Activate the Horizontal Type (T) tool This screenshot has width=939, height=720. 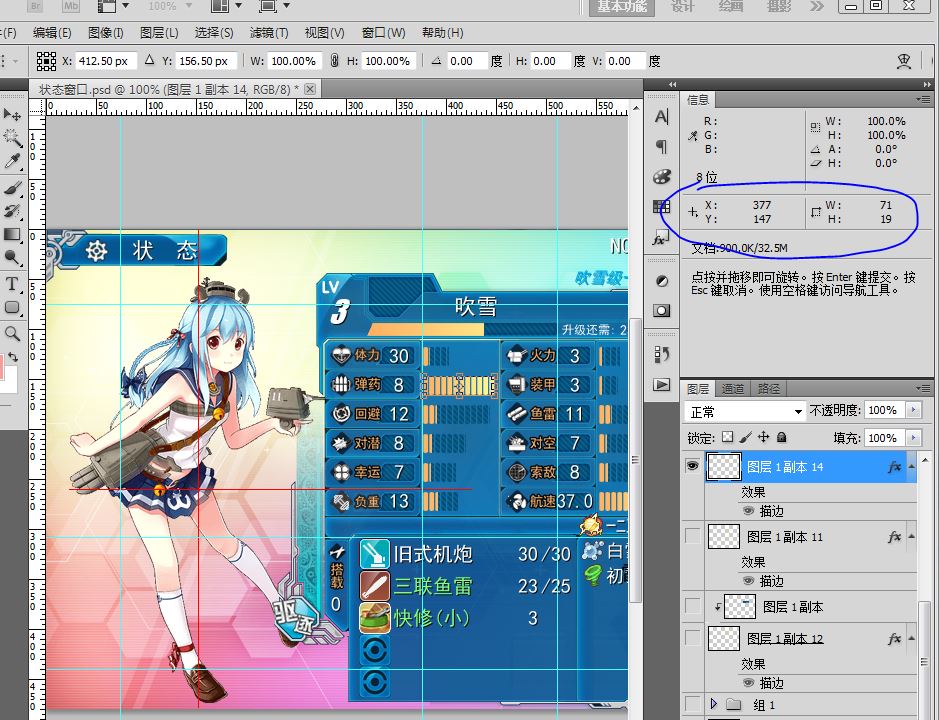[11, 283]
